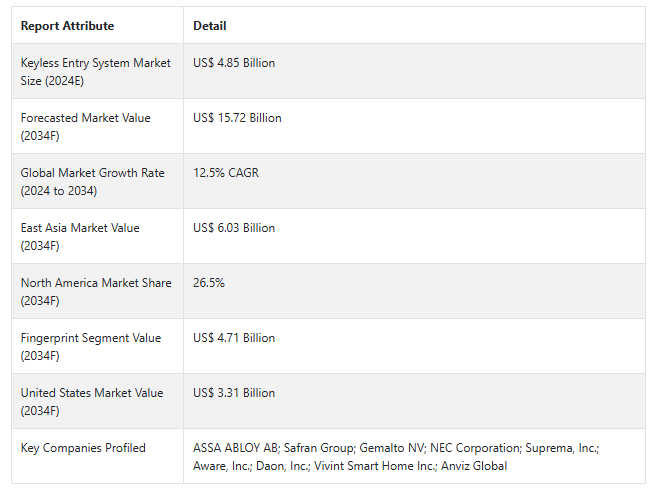Click the US$ 3.31 Billion value
This screenshot has width=651, height=492.
tap(234, 393)
